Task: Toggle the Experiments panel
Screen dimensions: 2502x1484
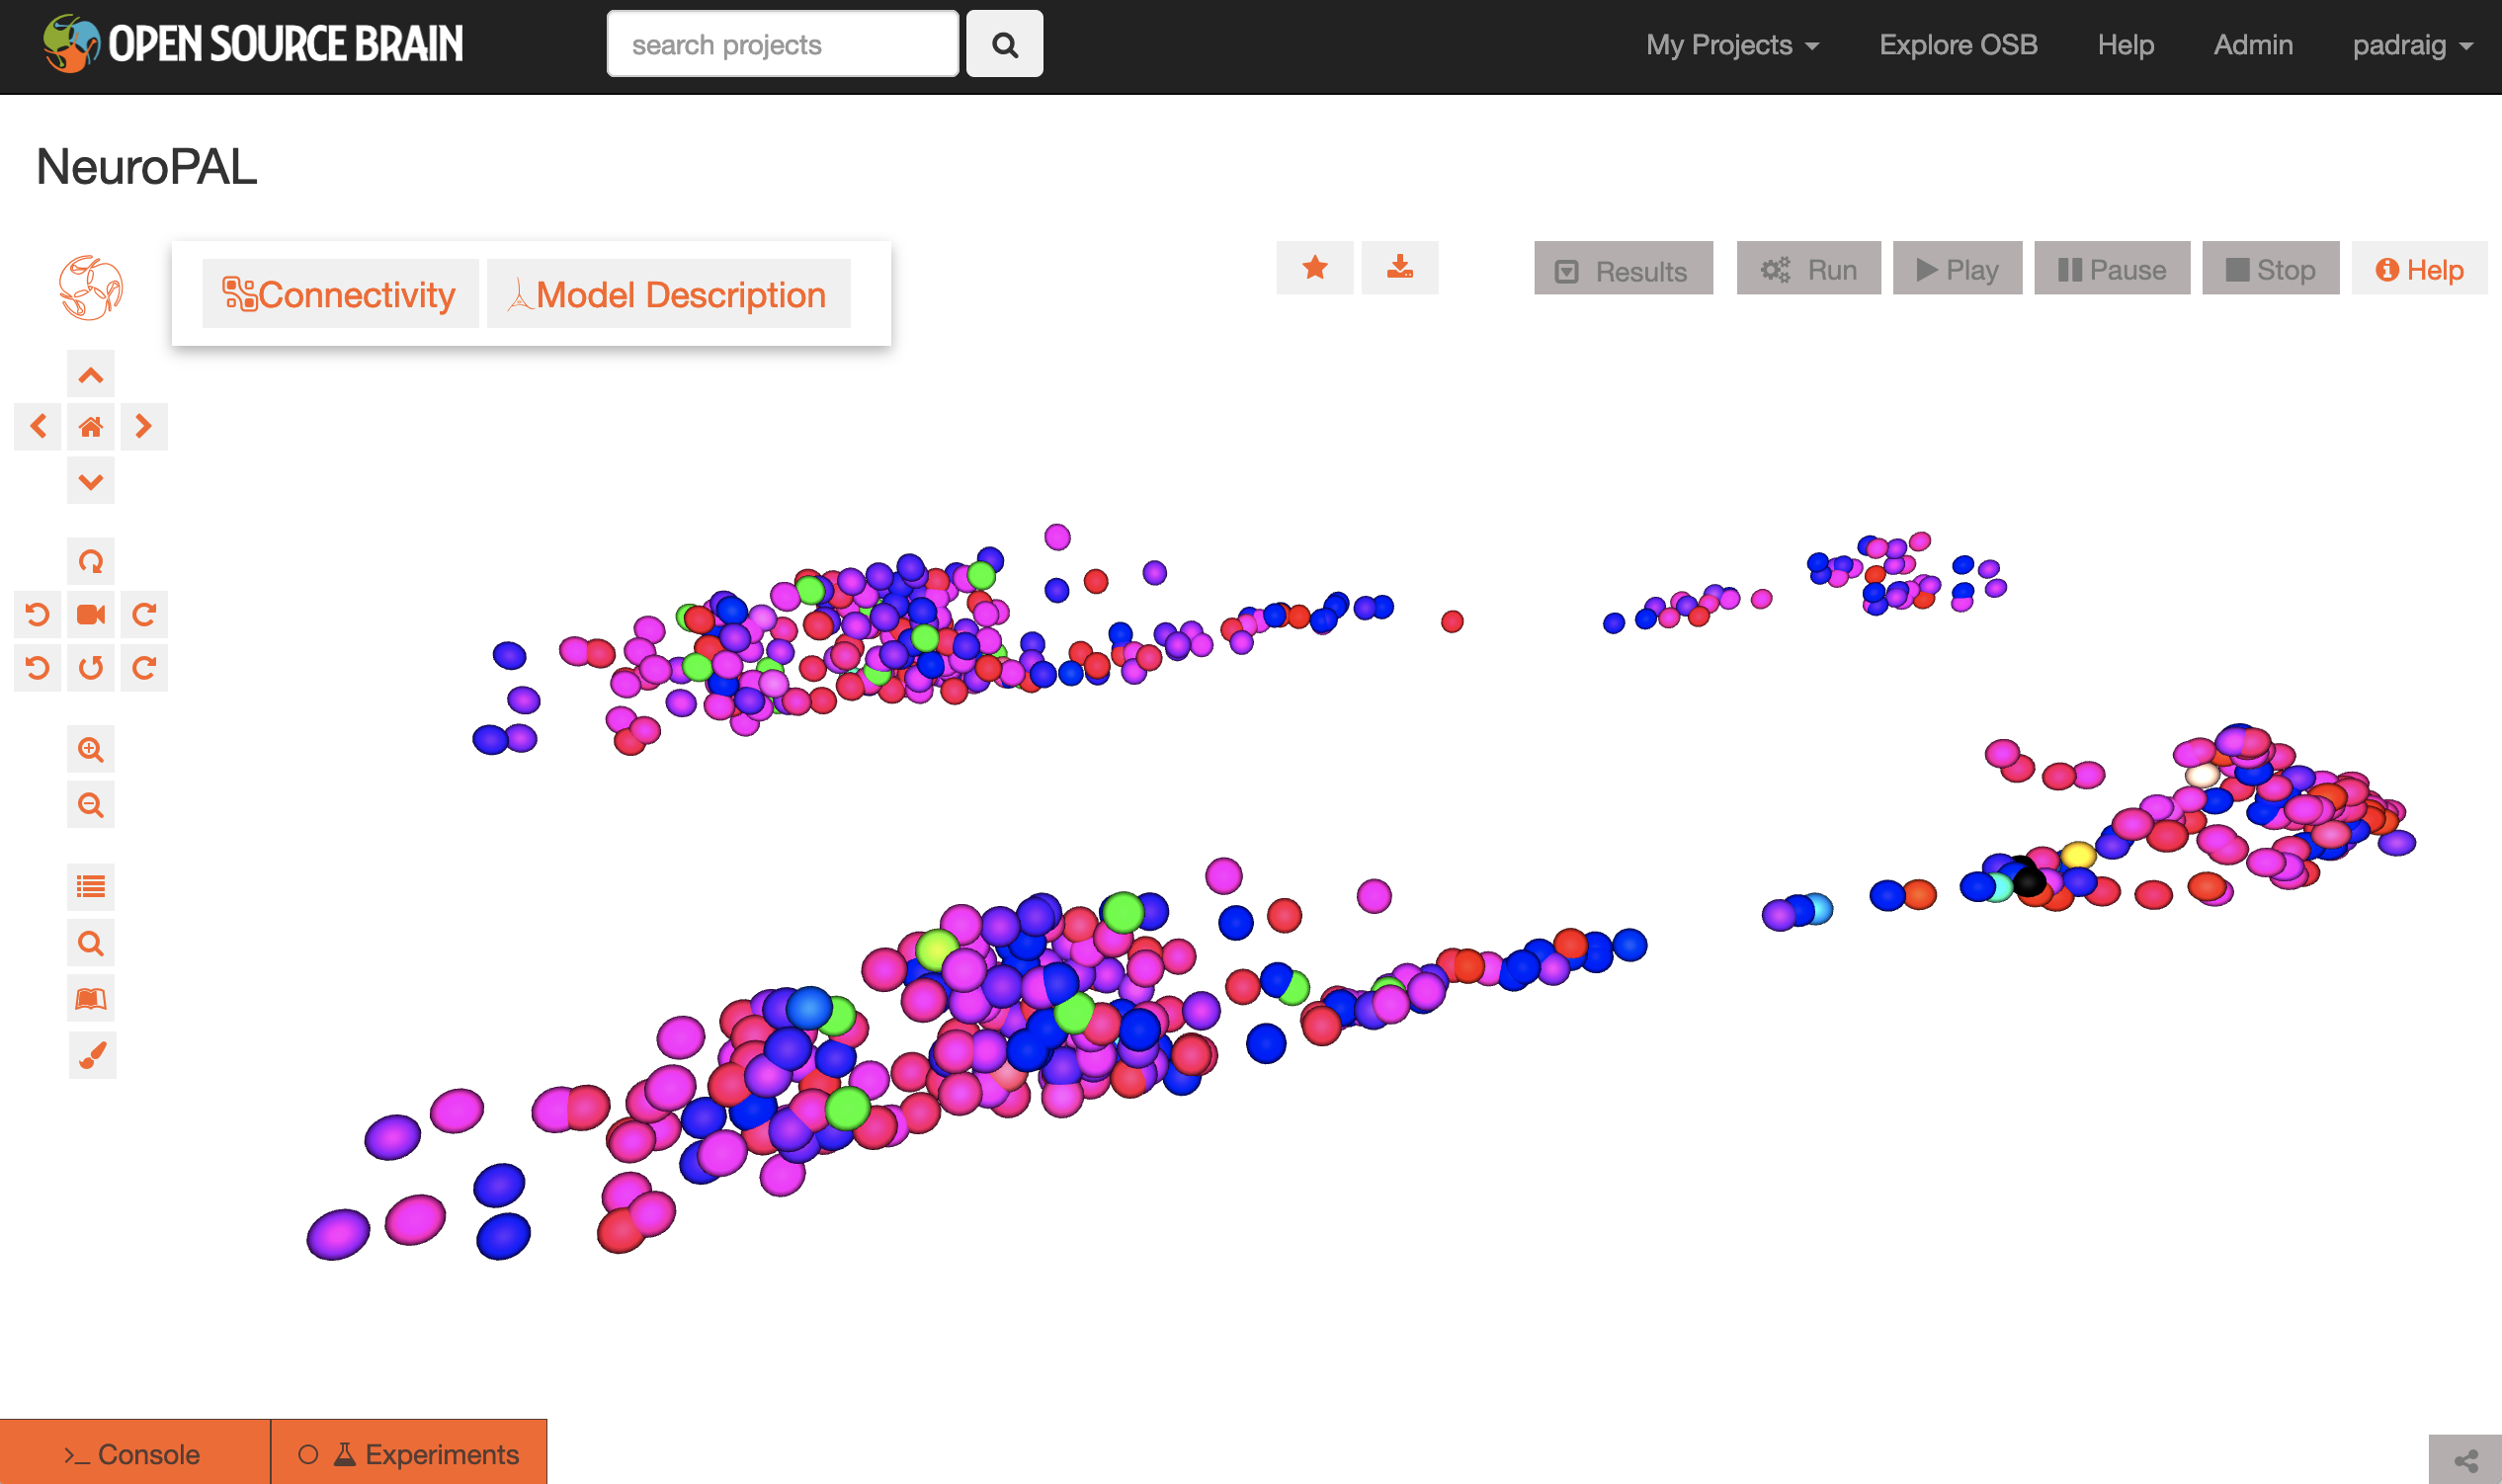Action: pos(409,1454)
